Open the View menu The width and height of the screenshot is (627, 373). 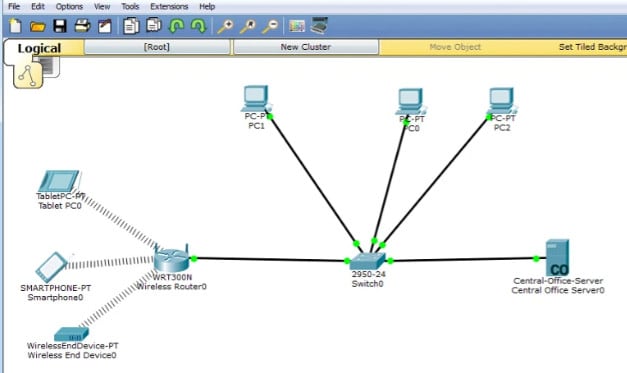[x=102, y=6]
